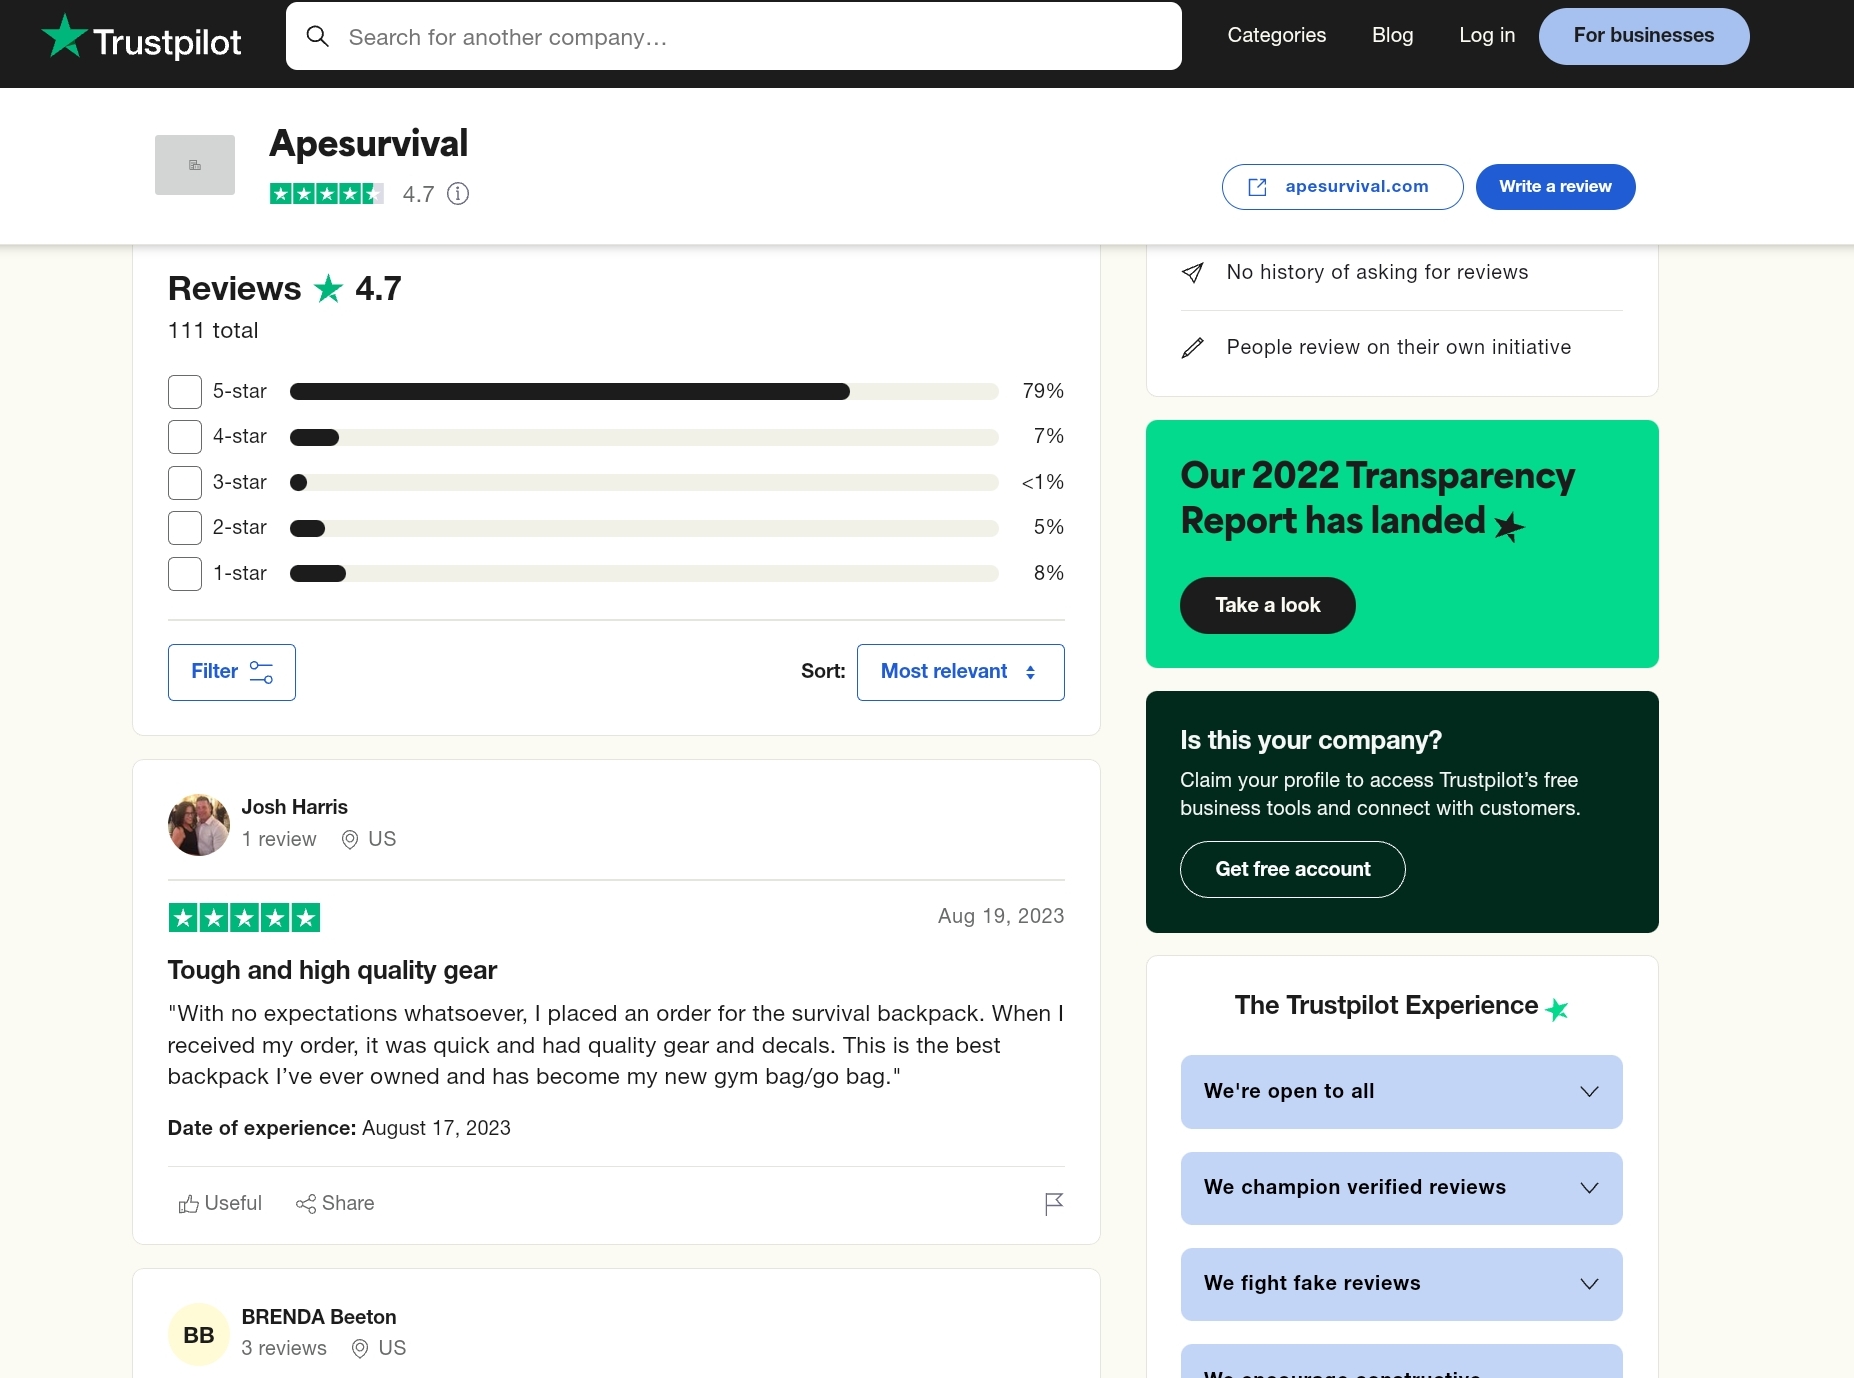The height and width of the screenshot is (1378, 1854).
Task: Click Take a look button
Action: (x=1268, y=605)
